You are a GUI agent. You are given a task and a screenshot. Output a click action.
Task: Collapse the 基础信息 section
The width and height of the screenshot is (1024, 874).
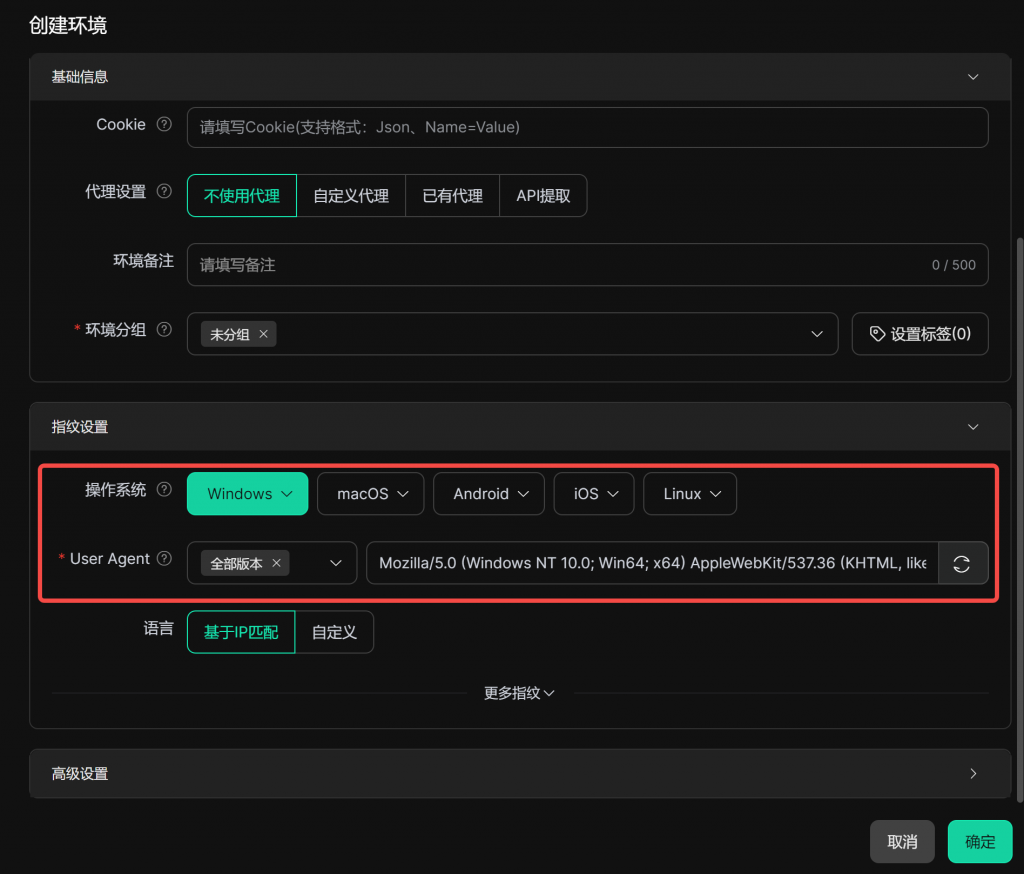coord(973,77)
